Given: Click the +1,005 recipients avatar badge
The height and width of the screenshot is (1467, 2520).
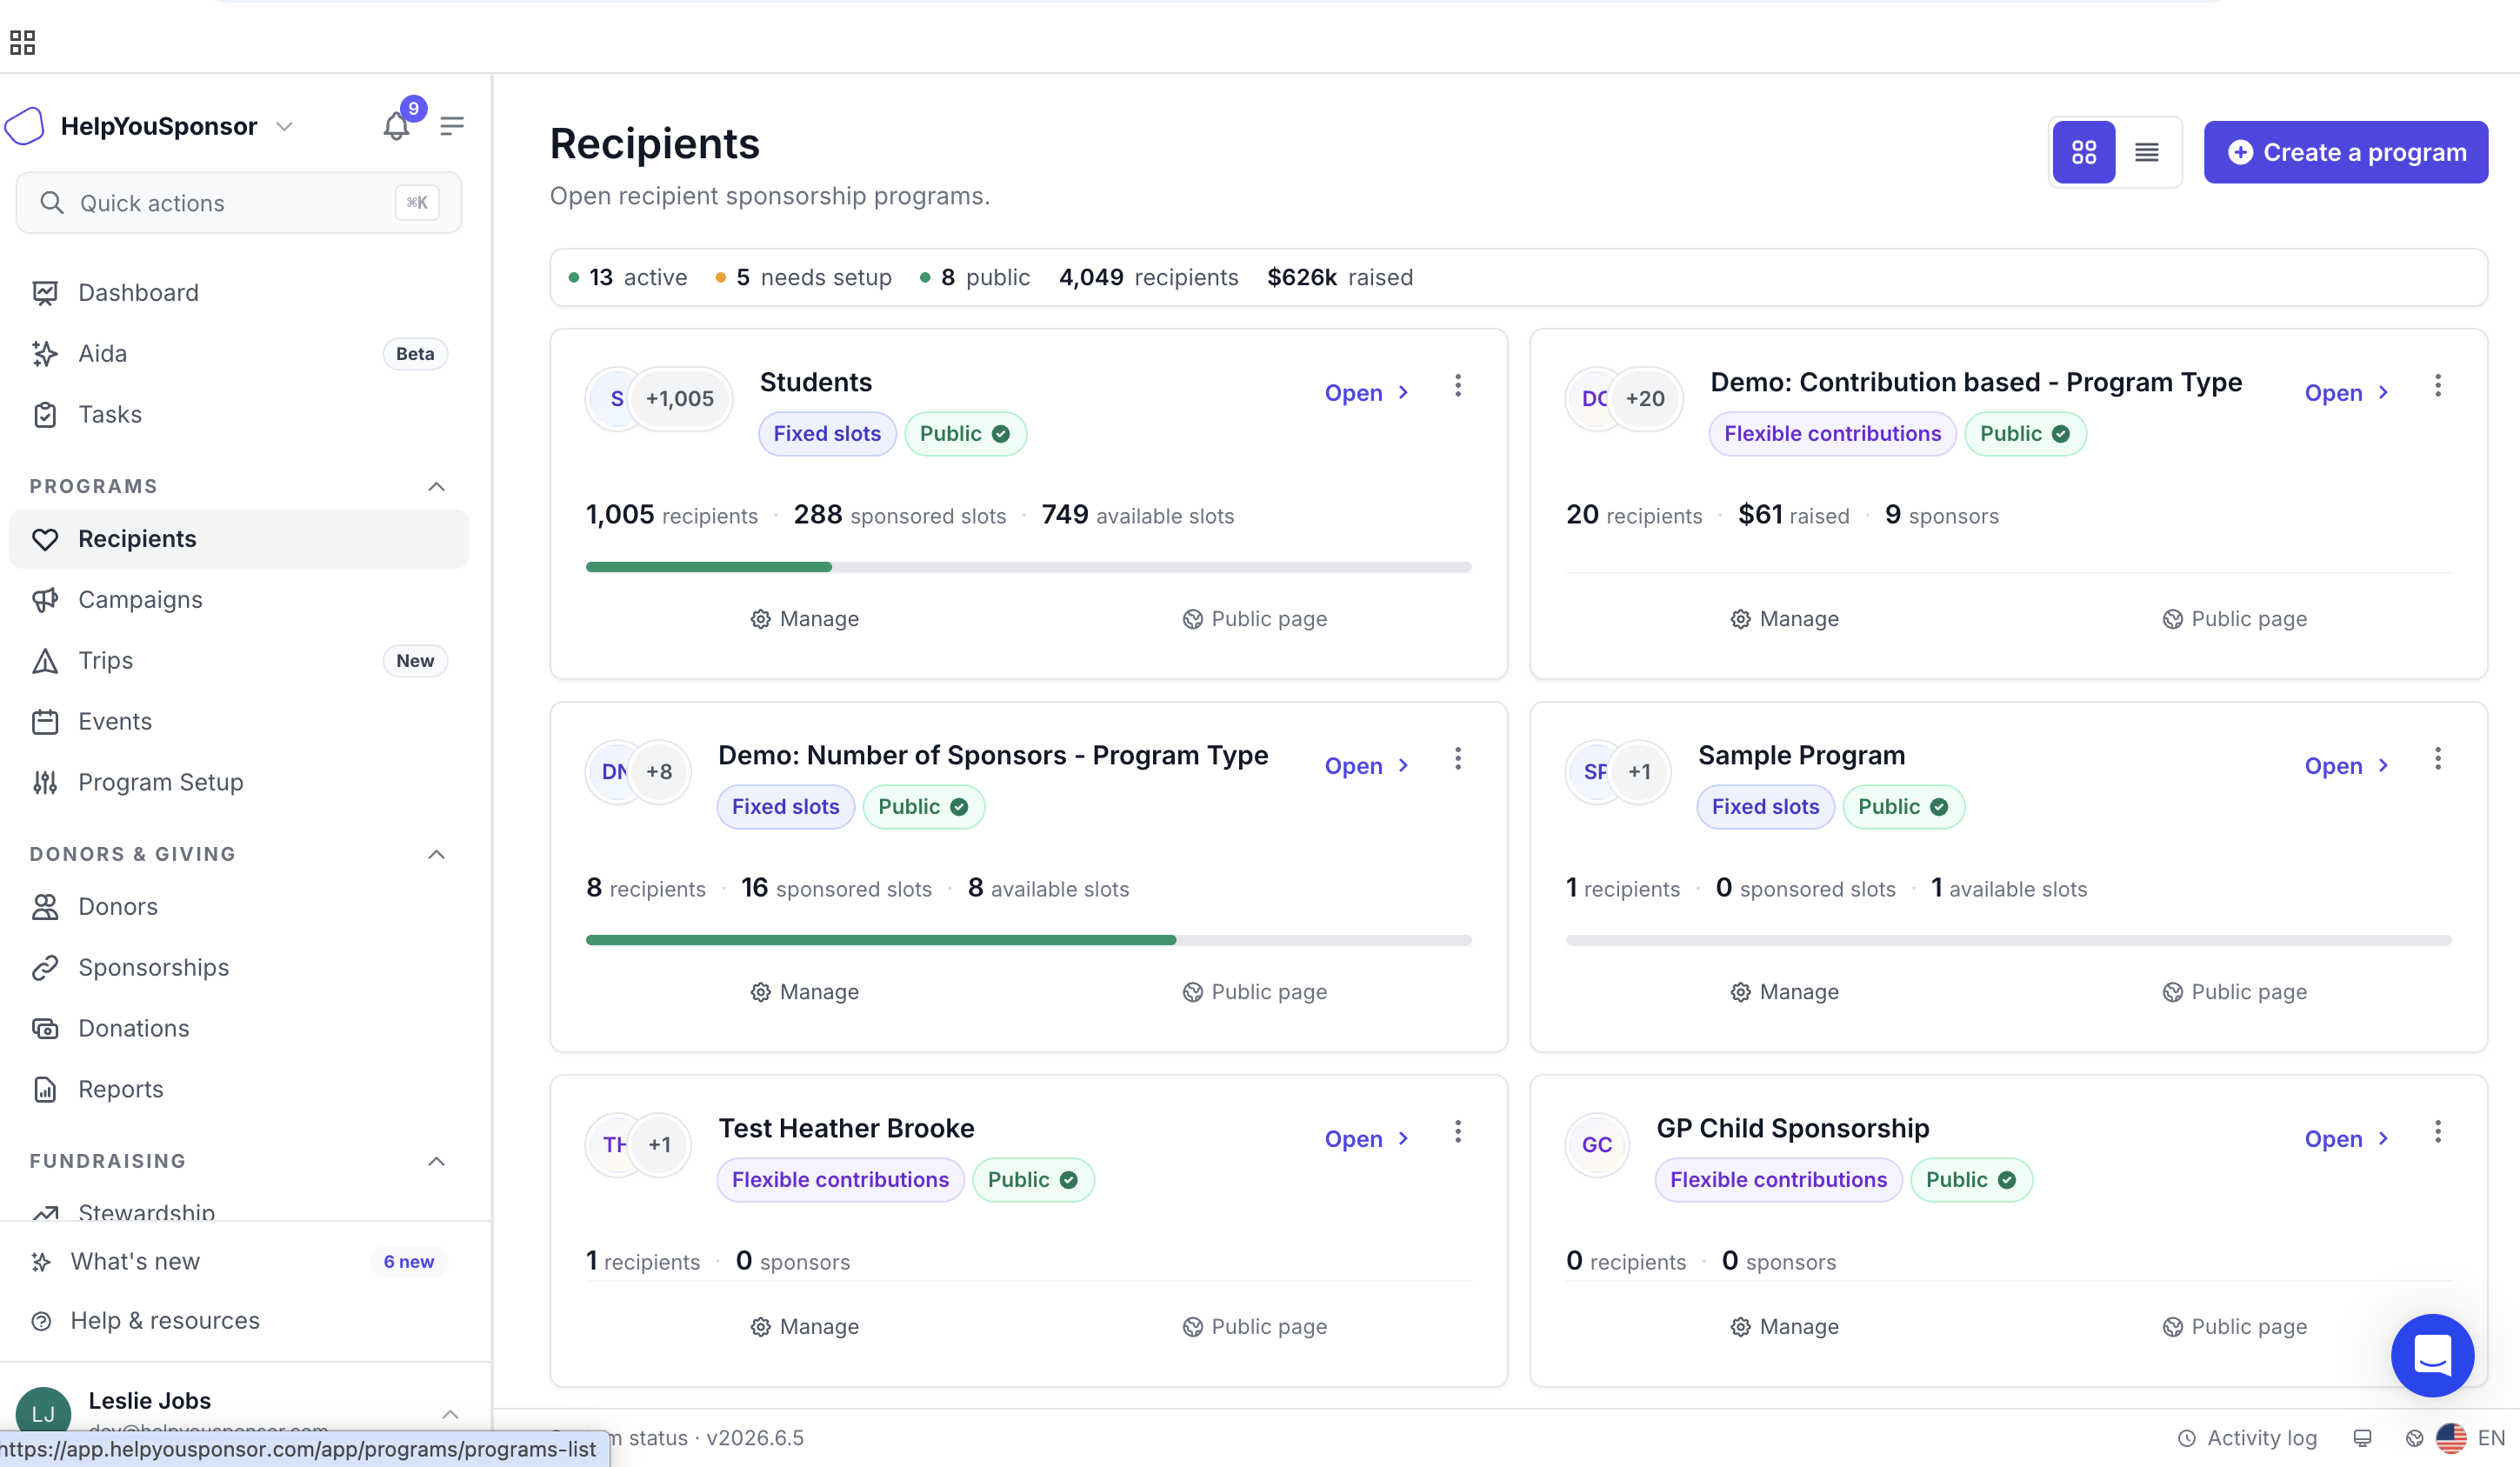Looking at the screenshot, I should 680,398.
